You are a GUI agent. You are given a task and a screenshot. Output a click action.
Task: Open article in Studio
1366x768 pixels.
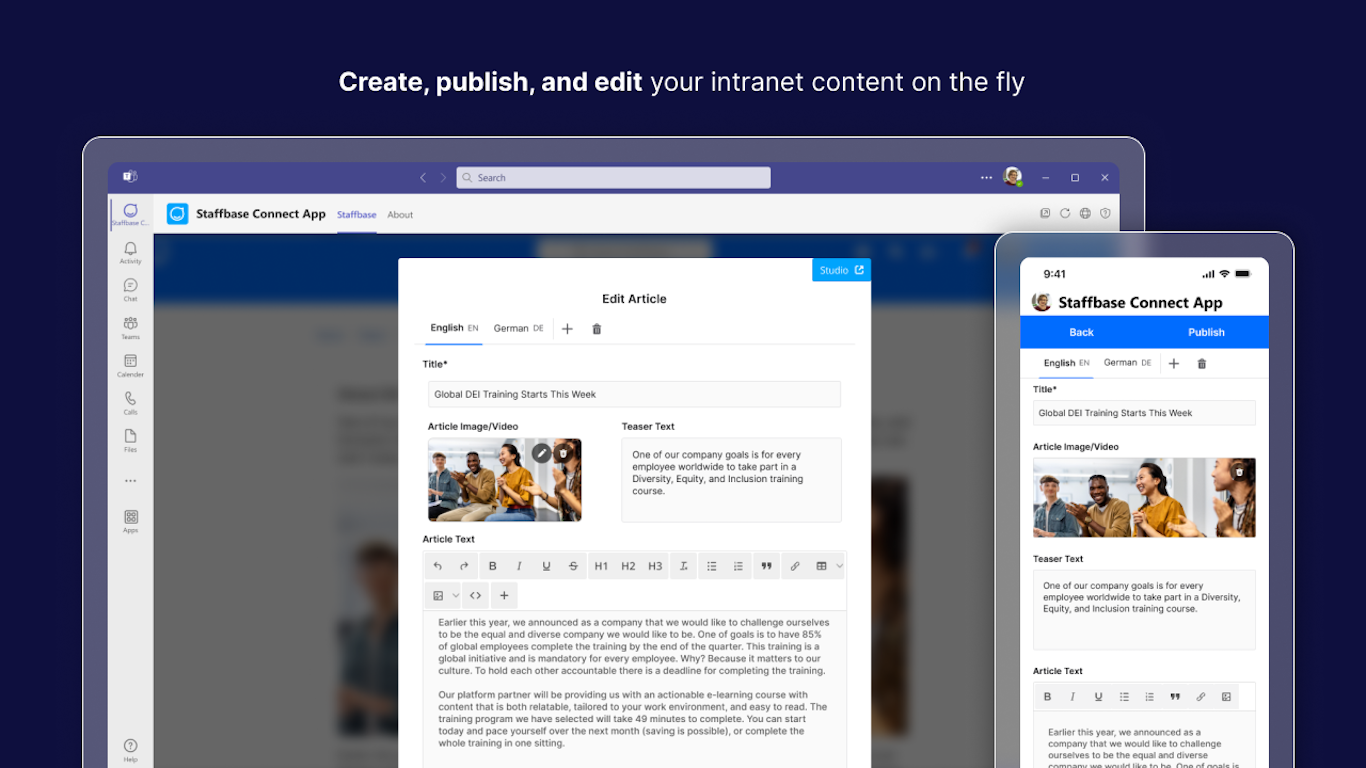coord(841,270)
